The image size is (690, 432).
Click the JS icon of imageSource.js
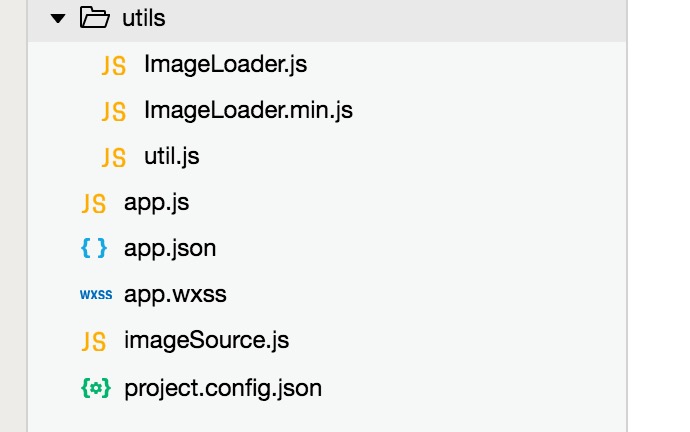point(94,342)
